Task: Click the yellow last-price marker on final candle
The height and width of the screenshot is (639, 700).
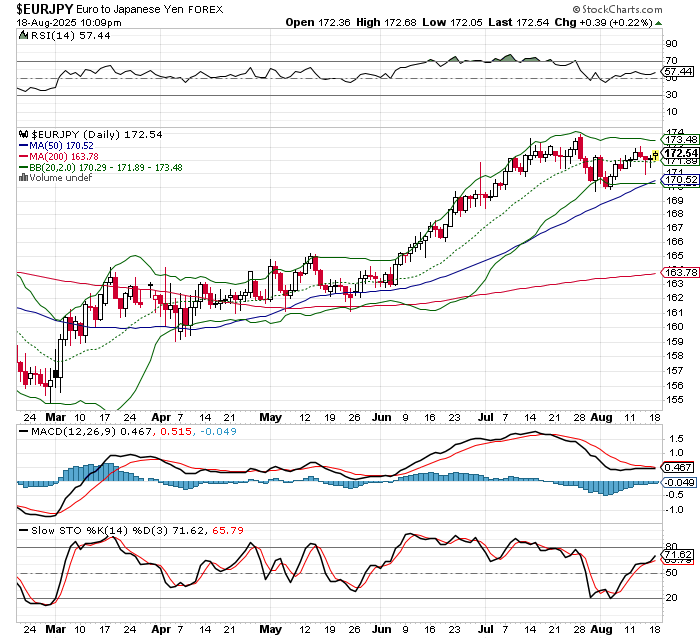Action: (655, 155)
